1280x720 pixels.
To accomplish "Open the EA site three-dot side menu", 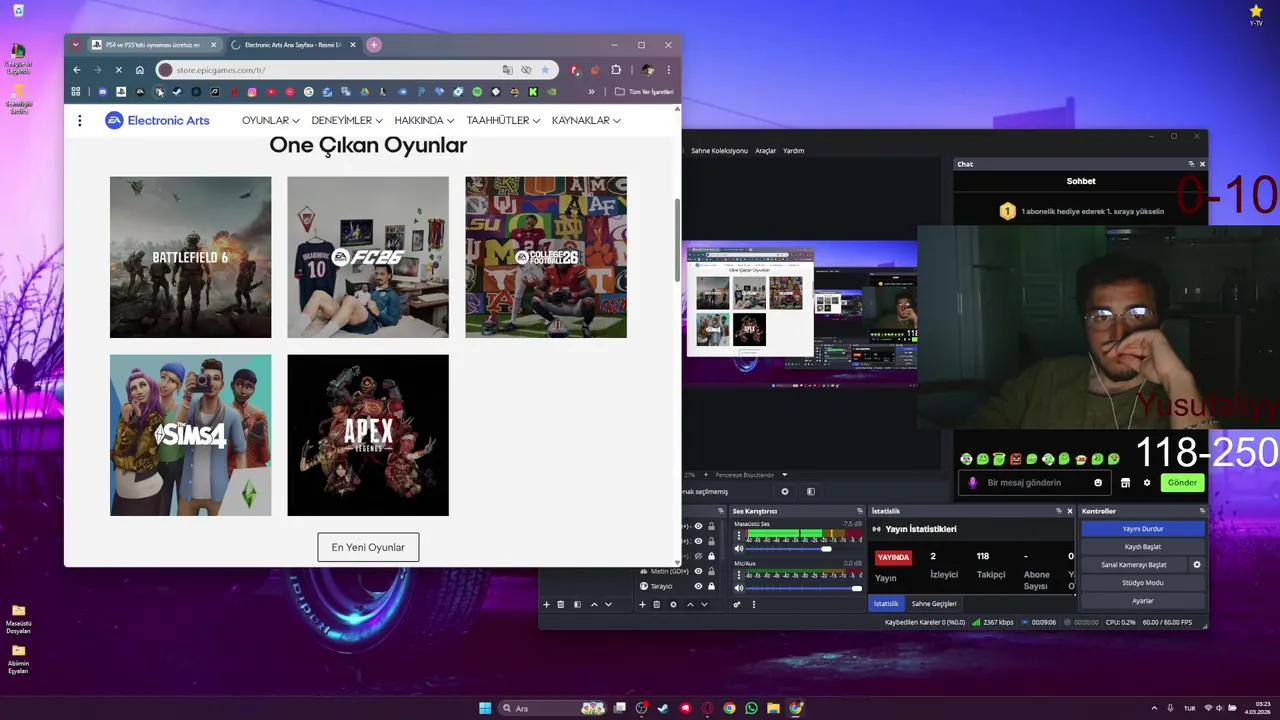I will [x=80, y=120].
